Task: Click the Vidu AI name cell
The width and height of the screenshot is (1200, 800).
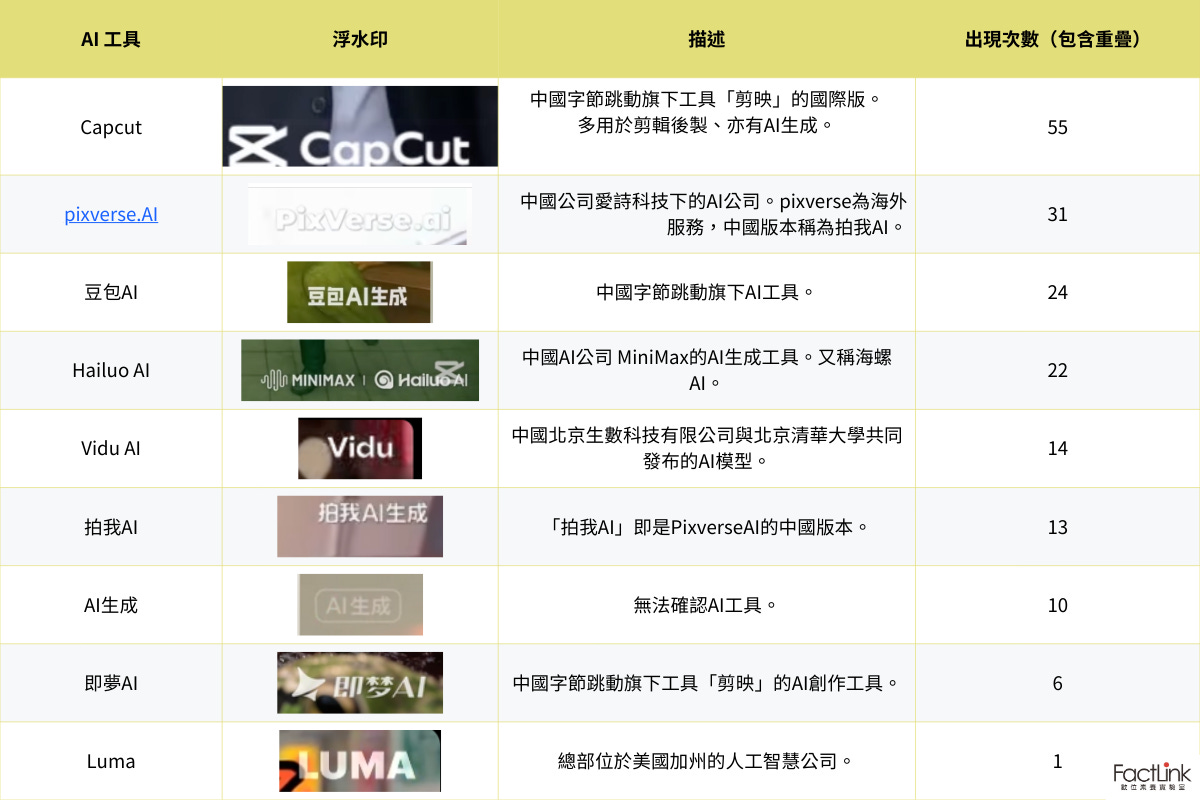Action: click(x=111, y=448)
